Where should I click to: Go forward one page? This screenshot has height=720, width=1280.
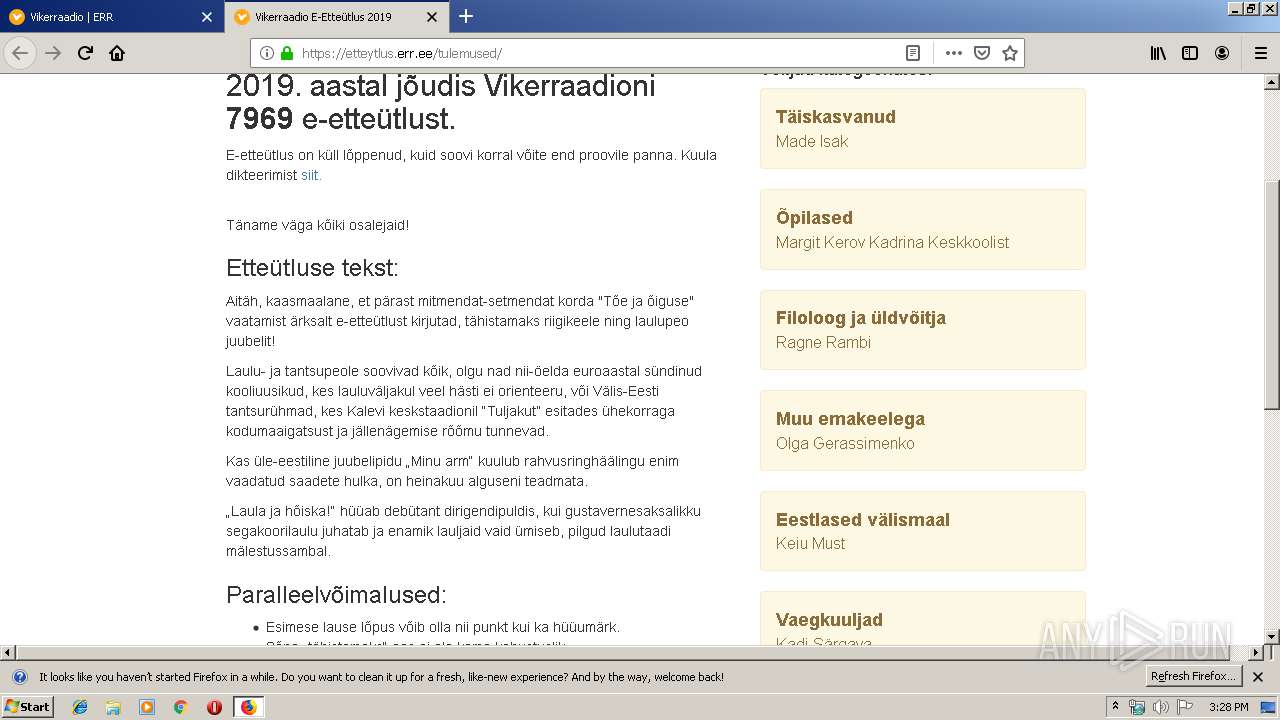click(x=53, y=53)
